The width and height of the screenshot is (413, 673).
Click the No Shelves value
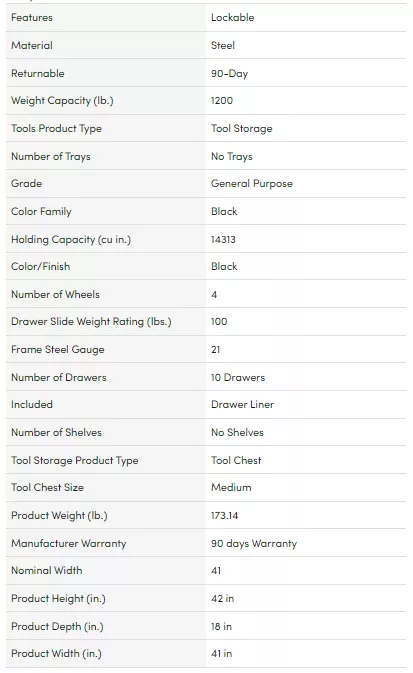tap(237, 433)
